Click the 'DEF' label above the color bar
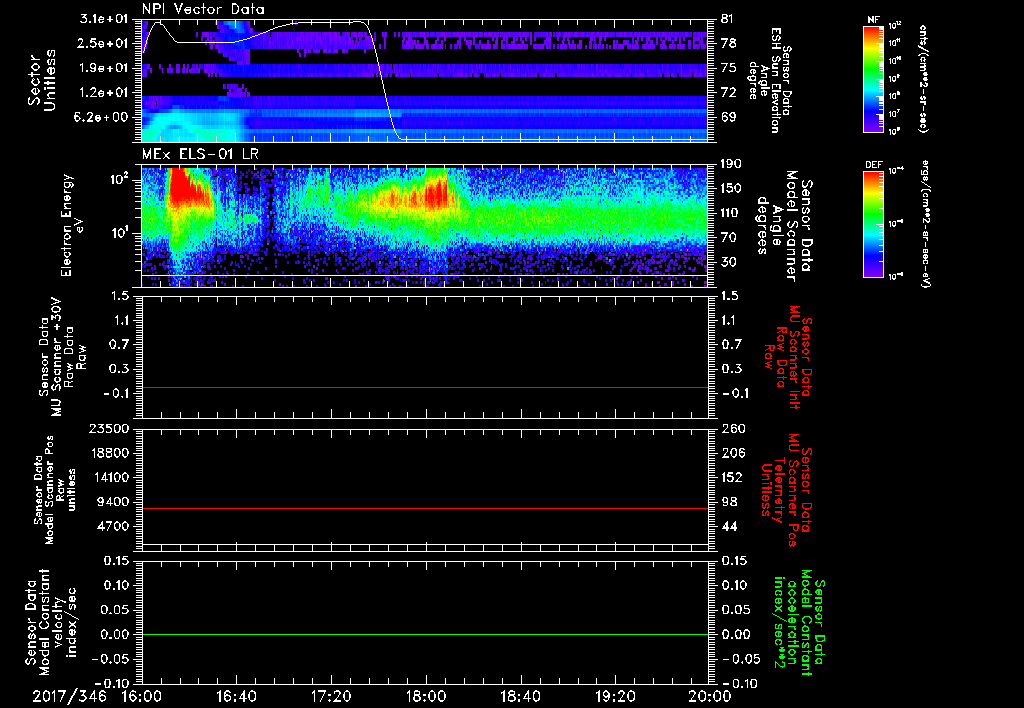1024x708 pixels. (873, 165)
